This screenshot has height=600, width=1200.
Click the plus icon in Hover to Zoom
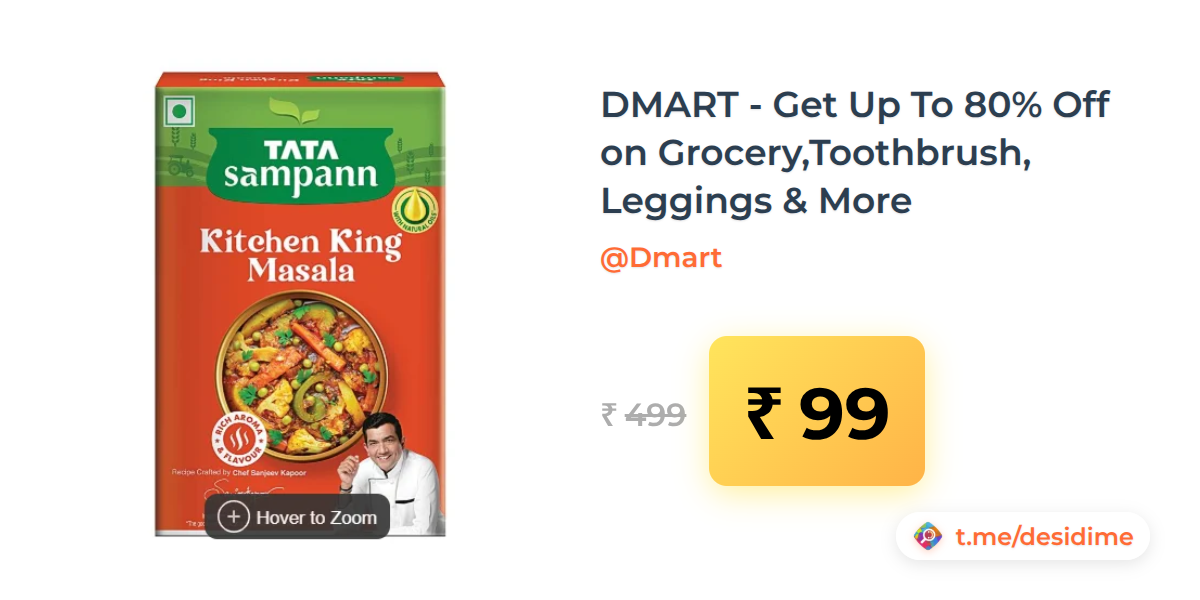233,517
